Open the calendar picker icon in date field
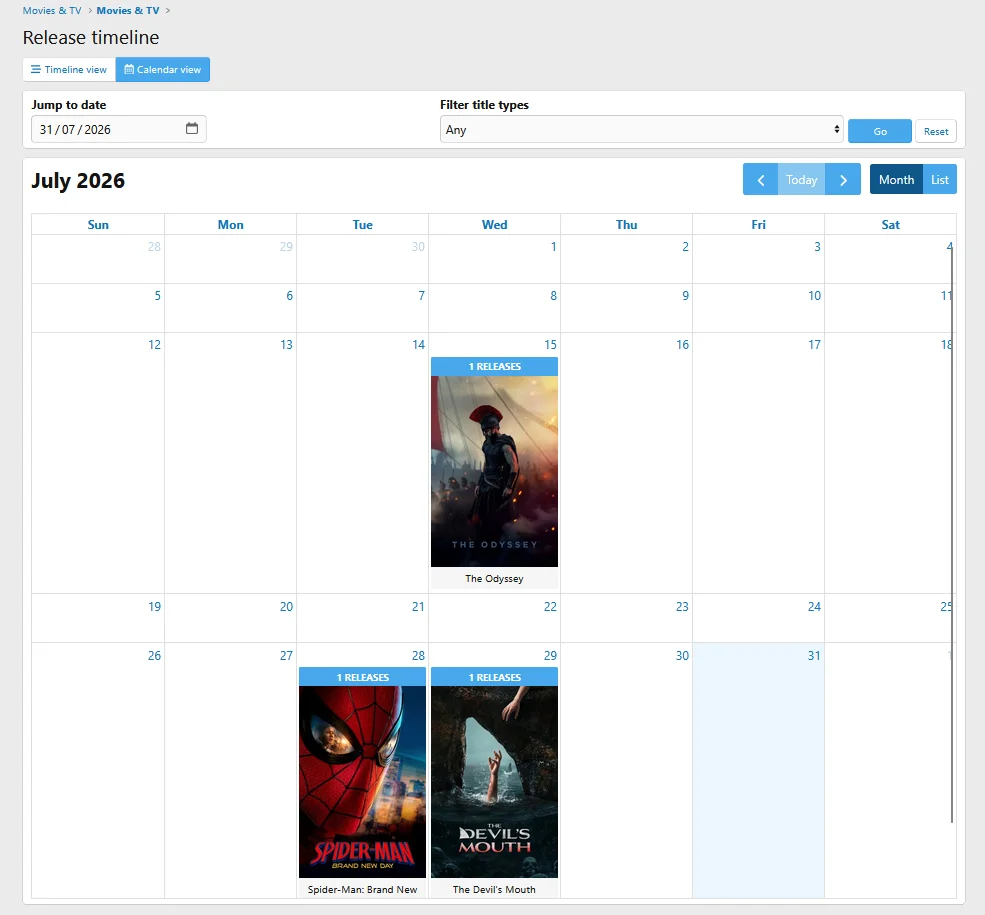Image resolution: width=985 pixels, height=915 pixels. tap(192, 129)
